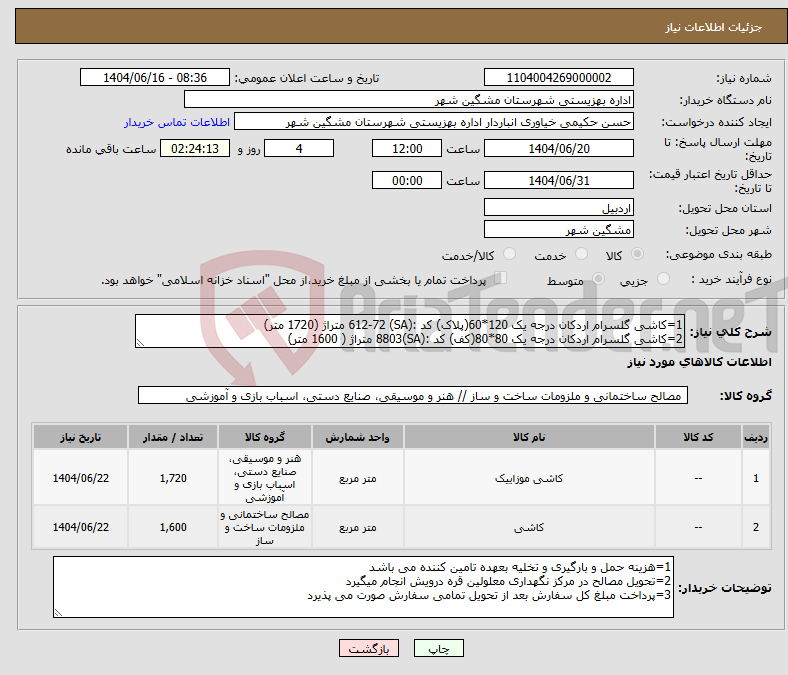Viewport: 788px width, 675px height.
Task: Click the نام کالا column header
Action: 529,437
